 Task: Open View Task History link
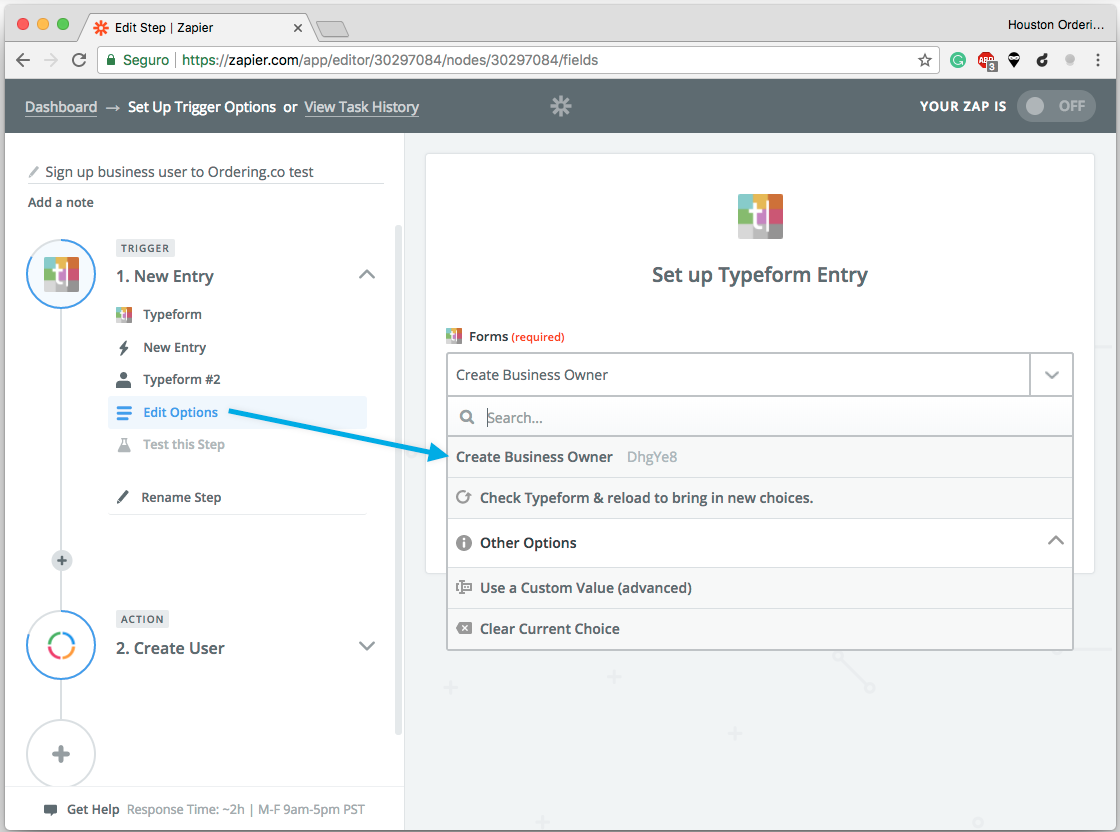coord(361,107)
